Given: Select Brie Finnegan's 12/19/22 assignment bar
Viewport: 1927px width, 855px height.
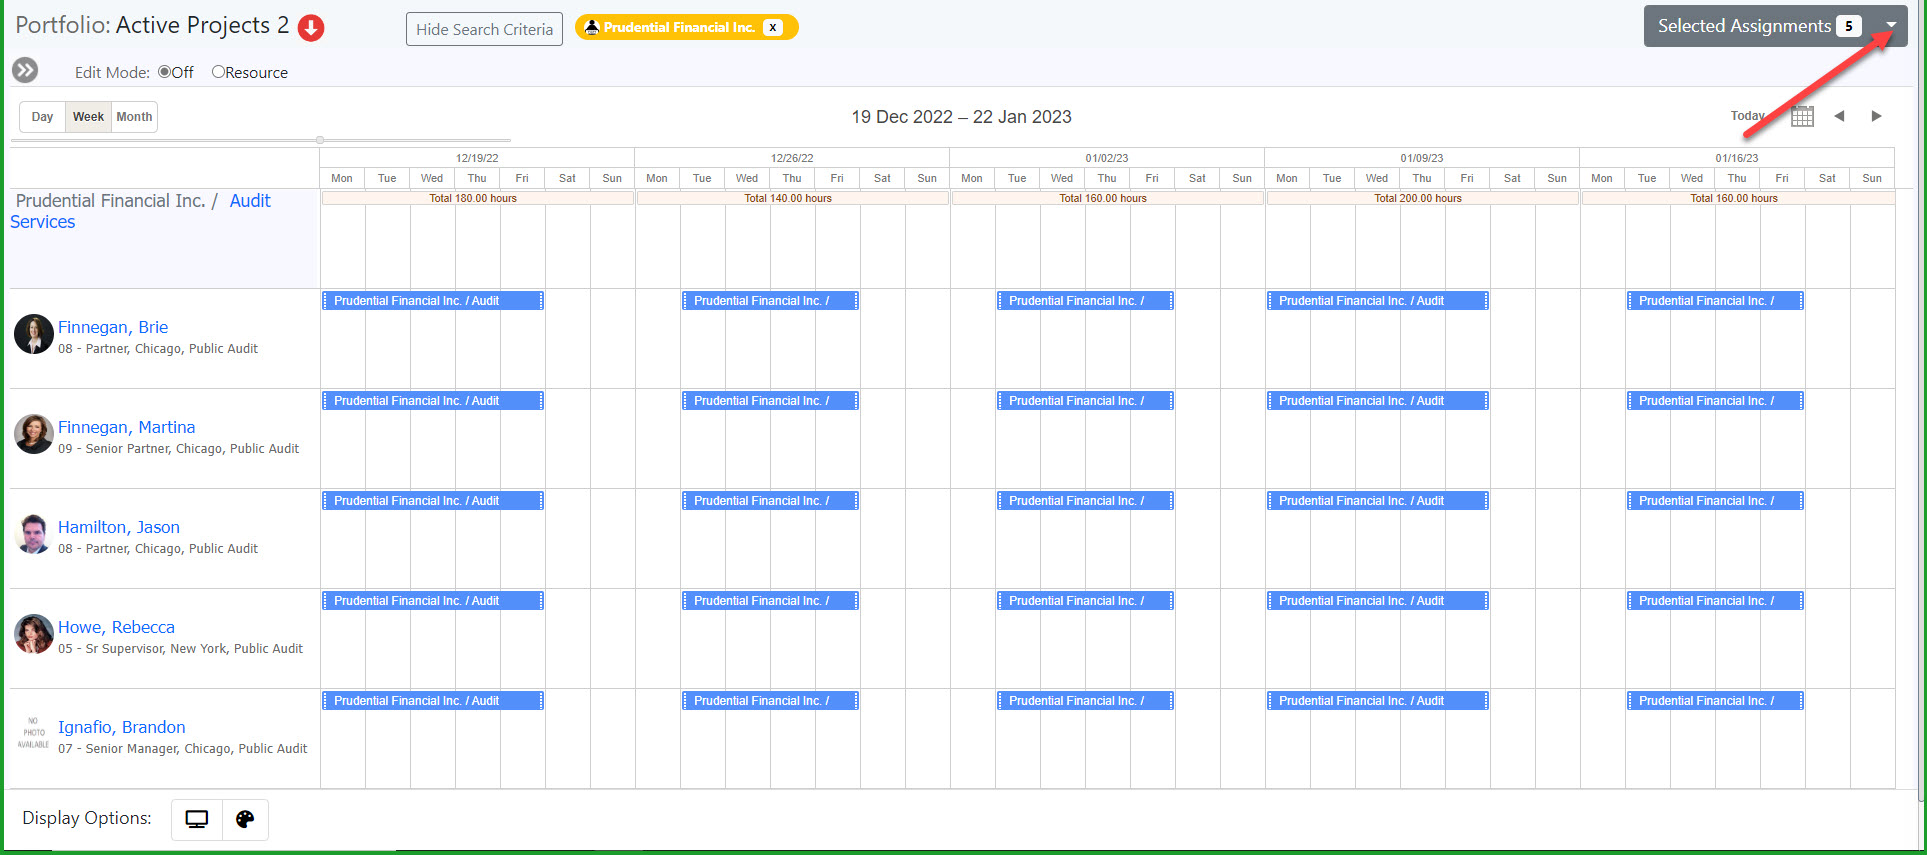Looking at the screenshot, I should pyautogui.click(x=433, y=301).
